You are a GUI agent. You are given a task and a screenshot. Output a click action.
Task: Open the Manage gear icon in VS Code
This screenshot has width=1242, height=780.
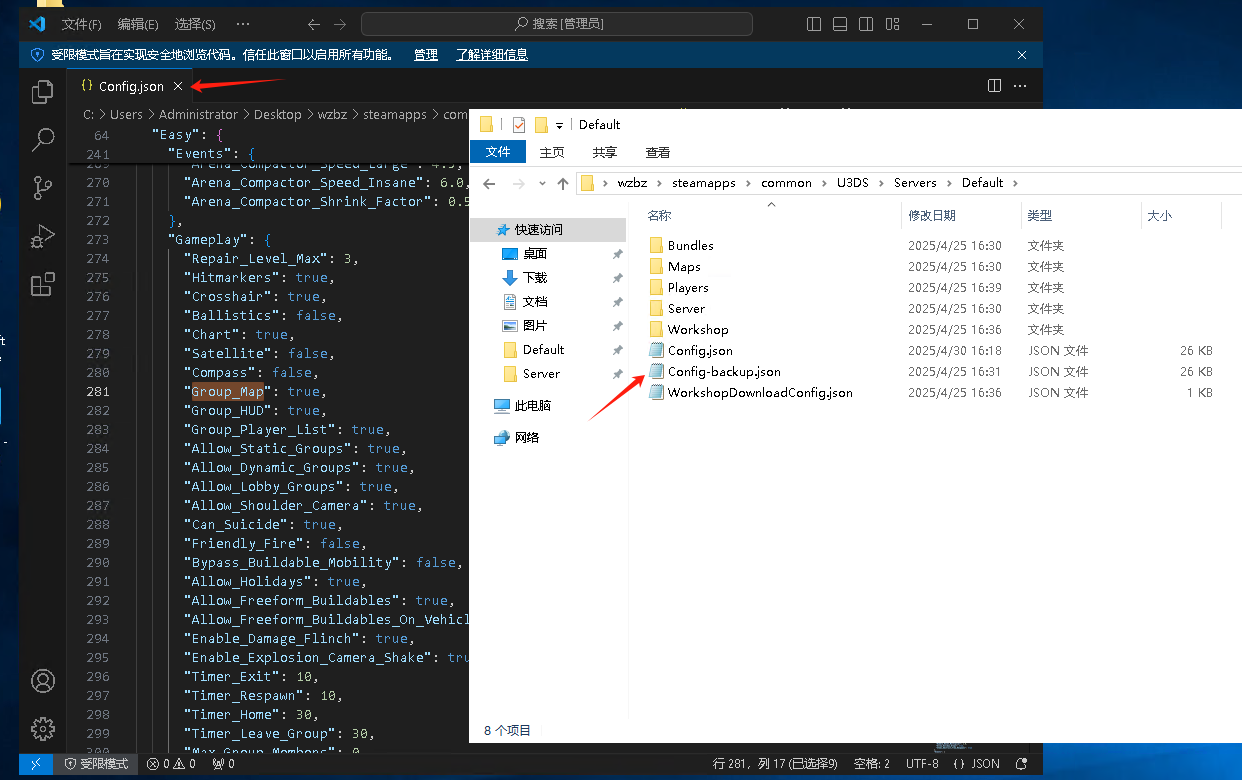43,728
